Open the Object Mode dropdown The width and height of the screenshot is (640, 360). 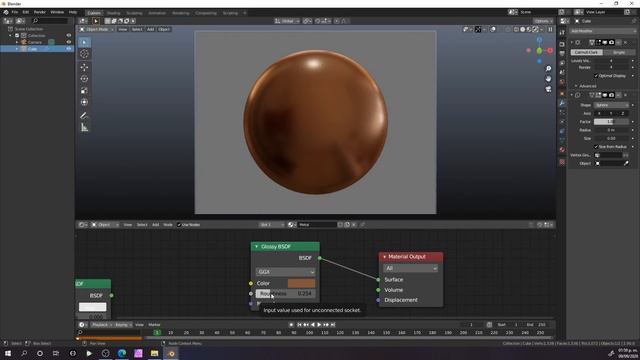(97, 29)
